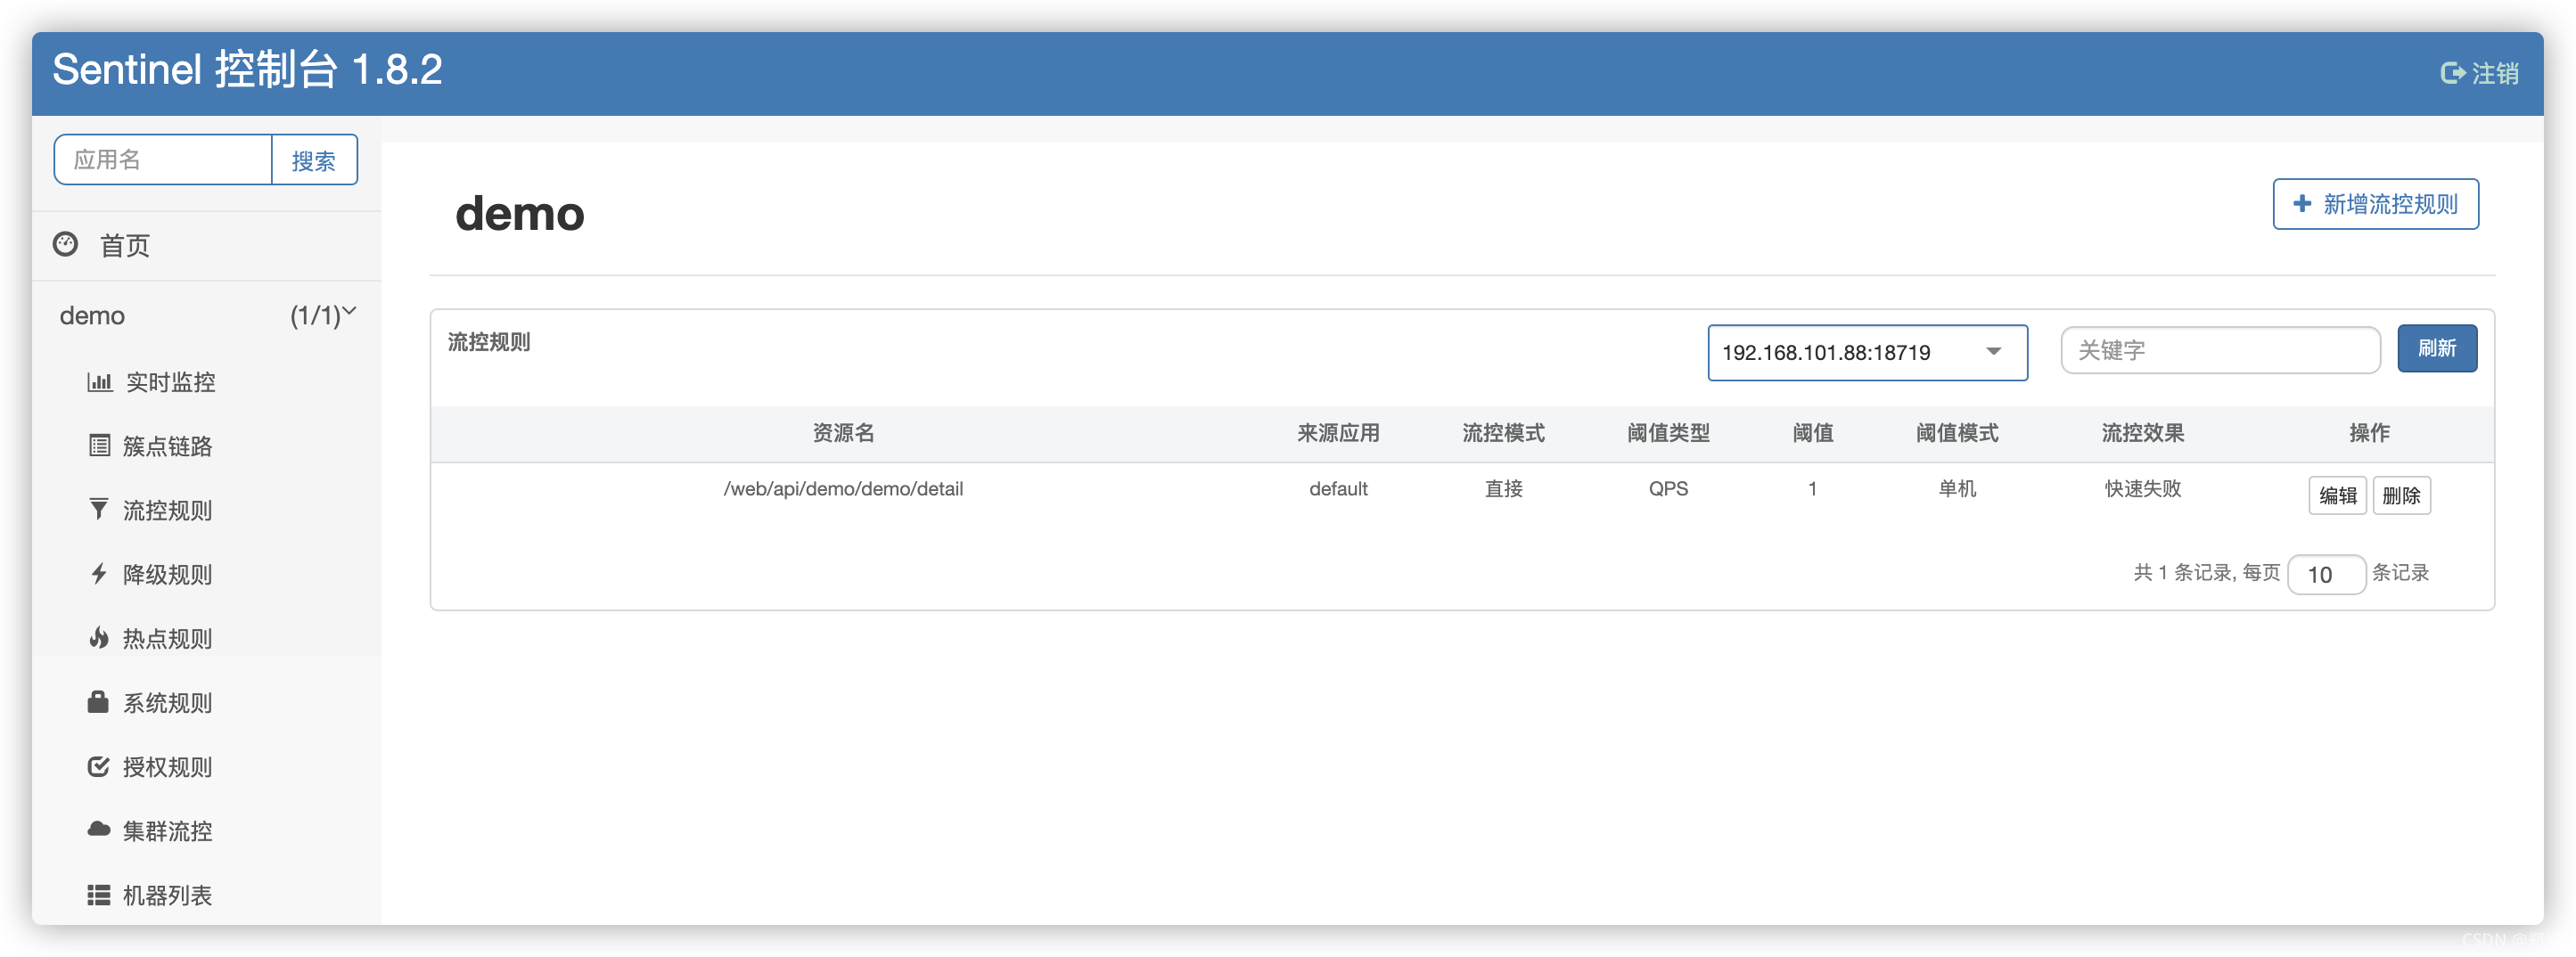Click the page size field showing 10
Screen dimensions: 2576x957
click(2326, 574)
